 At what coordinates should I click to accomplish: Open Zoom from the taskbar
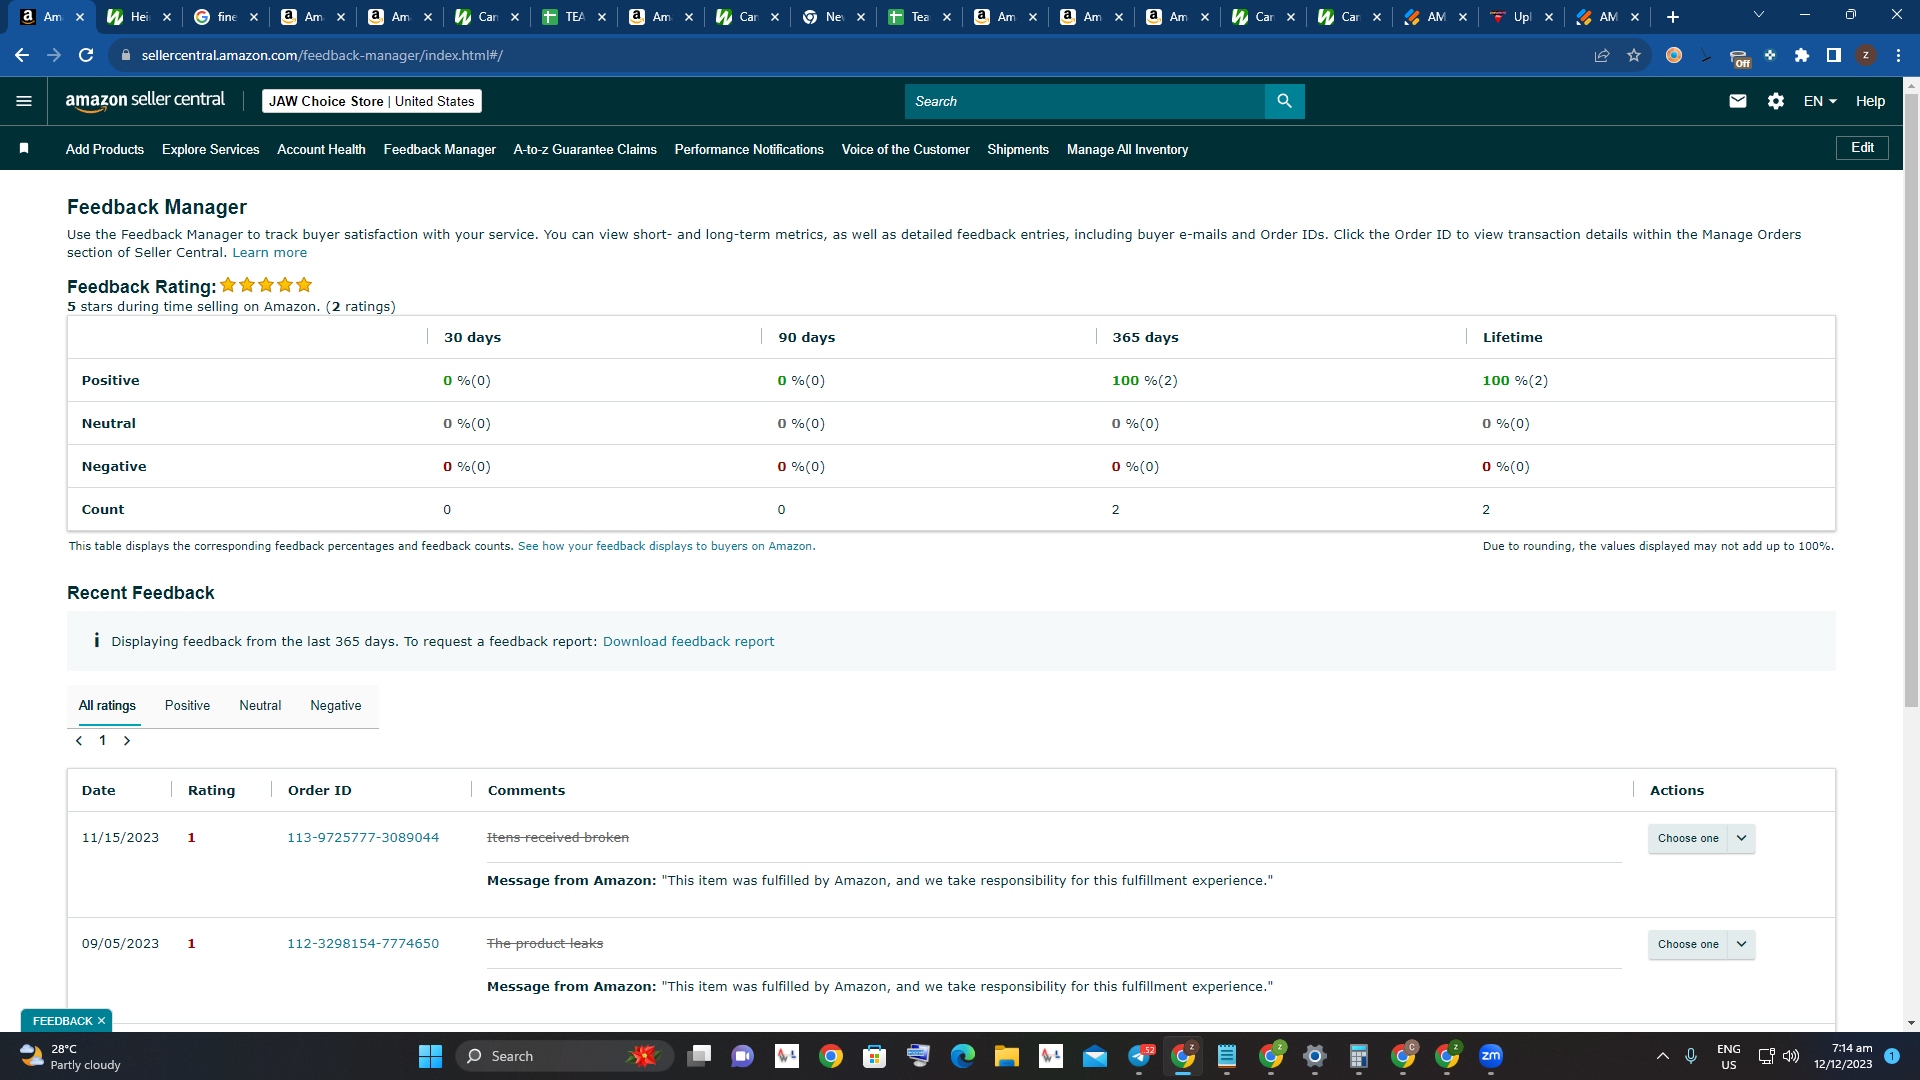pos(1491,1056)
